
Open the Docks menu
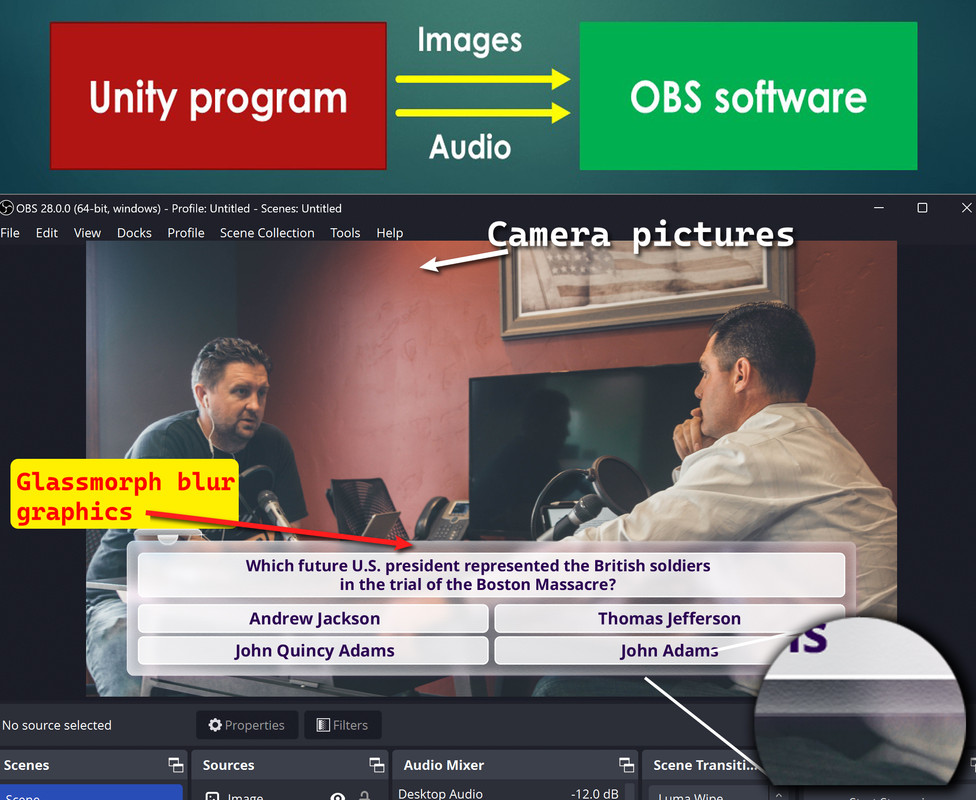pos(134,233)
